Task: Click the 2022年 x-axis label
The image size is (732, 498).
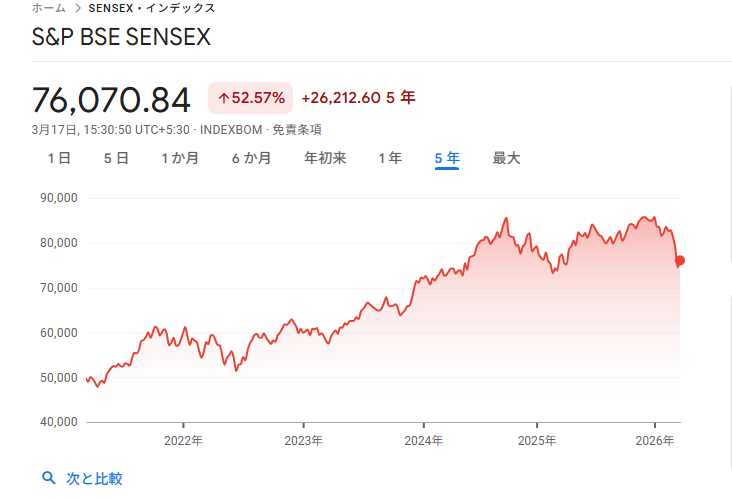Action: point(183,439)
